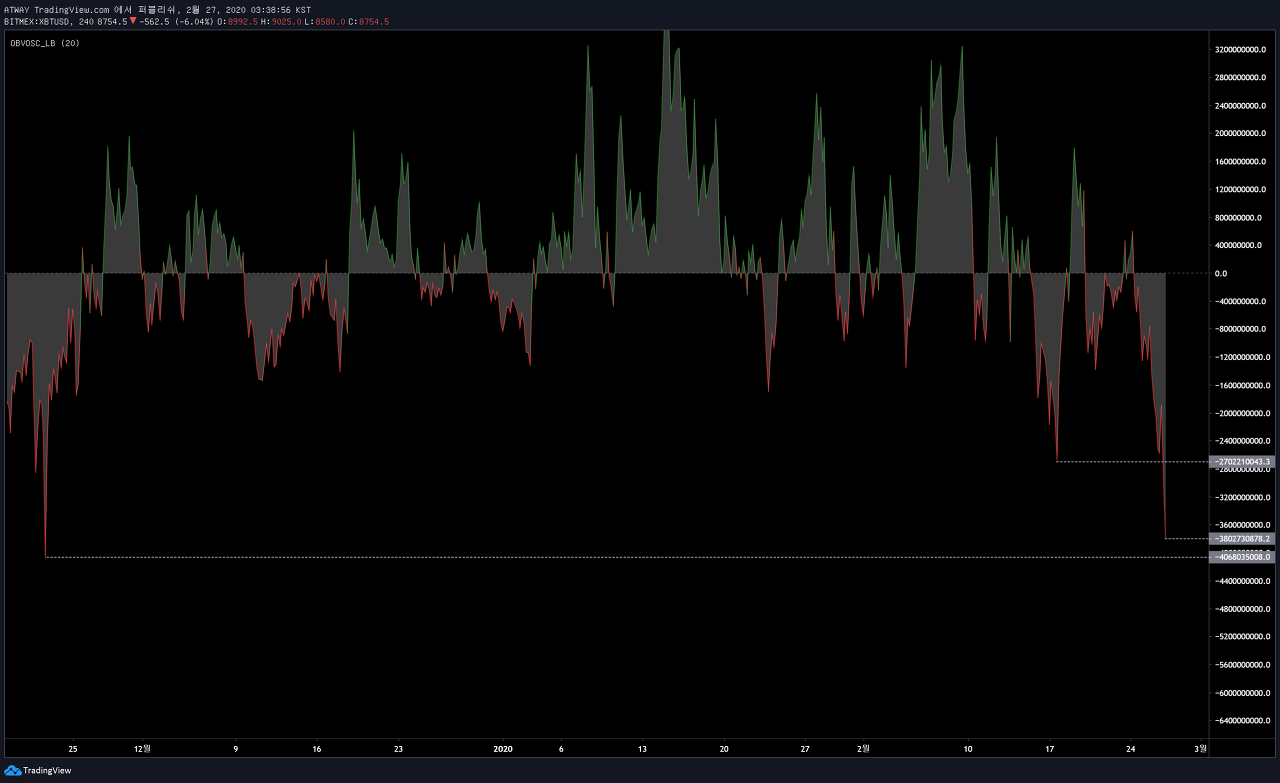This screenshot has width=1280, height=783.
Task: Click the 12월 date label on time axis
Action: [x=143, y=747]
